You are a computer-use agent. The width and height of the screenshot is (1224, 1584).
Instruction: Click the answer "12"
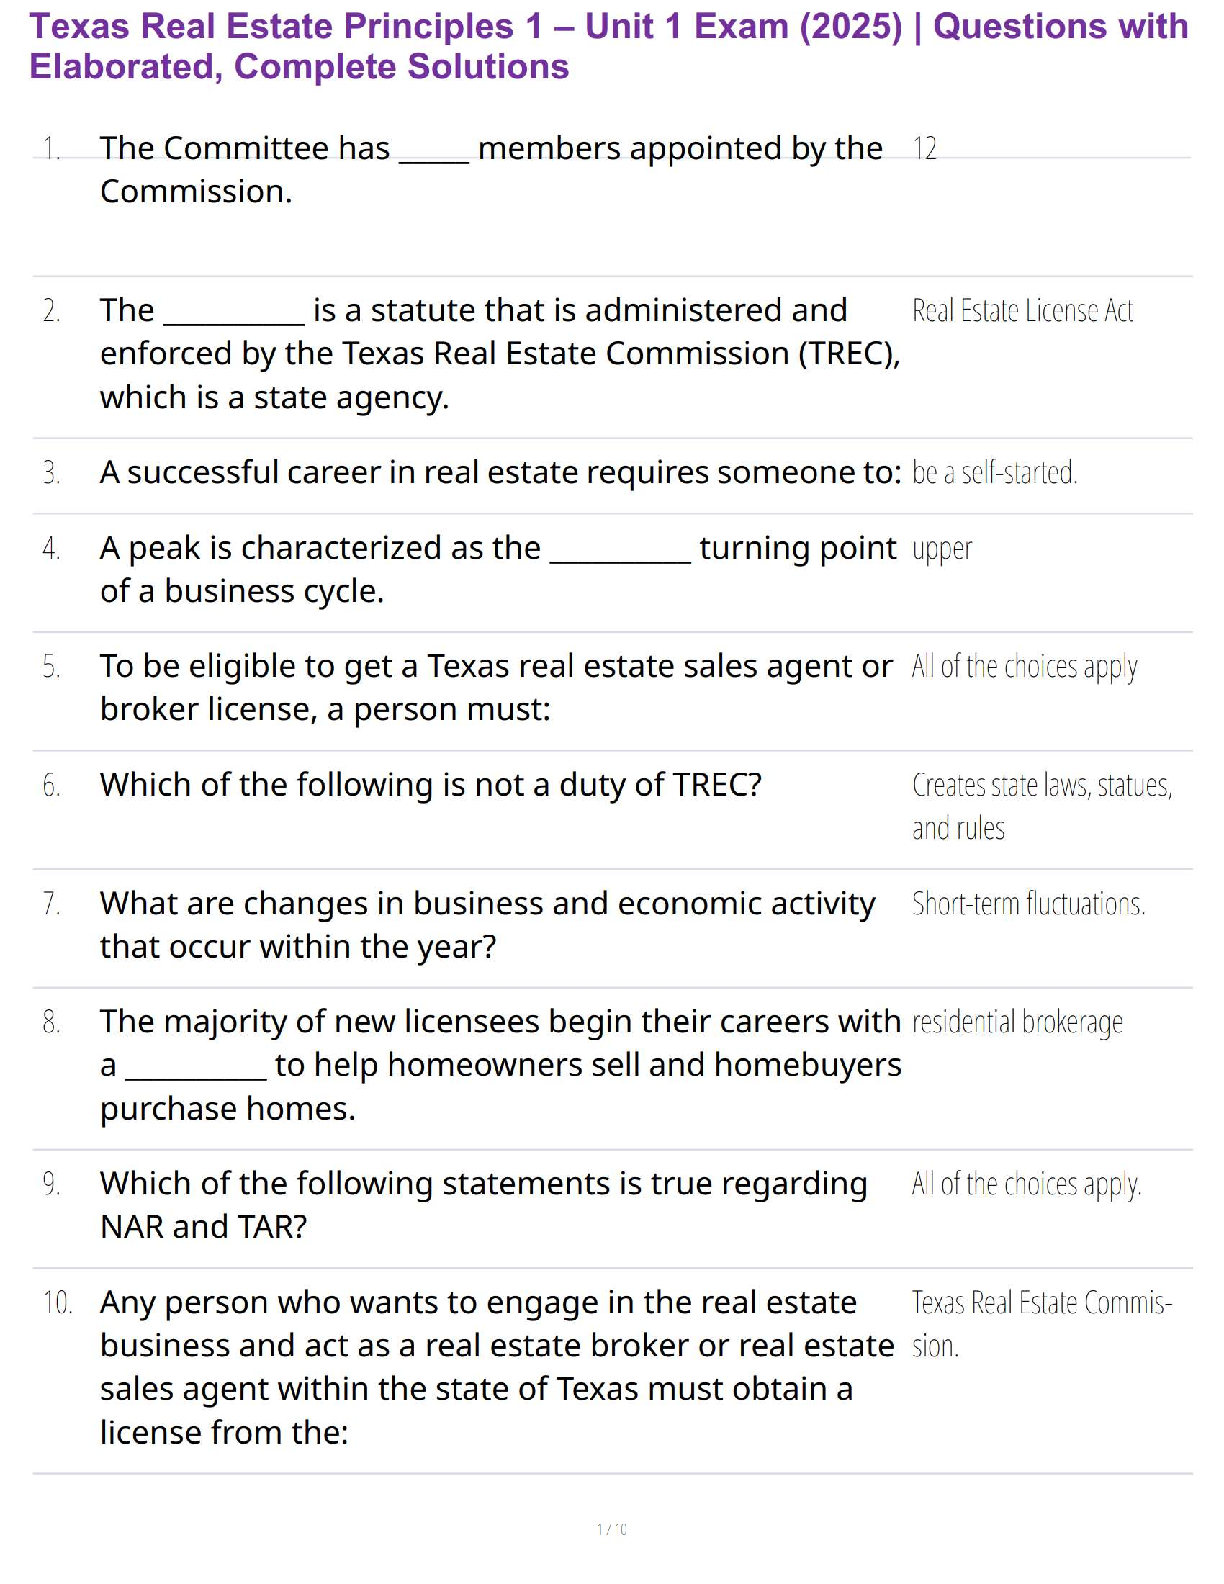tap(924, 149)
